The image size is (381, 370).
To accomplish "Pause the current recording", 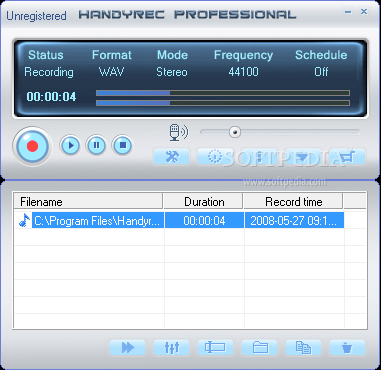I will point(96,145).
